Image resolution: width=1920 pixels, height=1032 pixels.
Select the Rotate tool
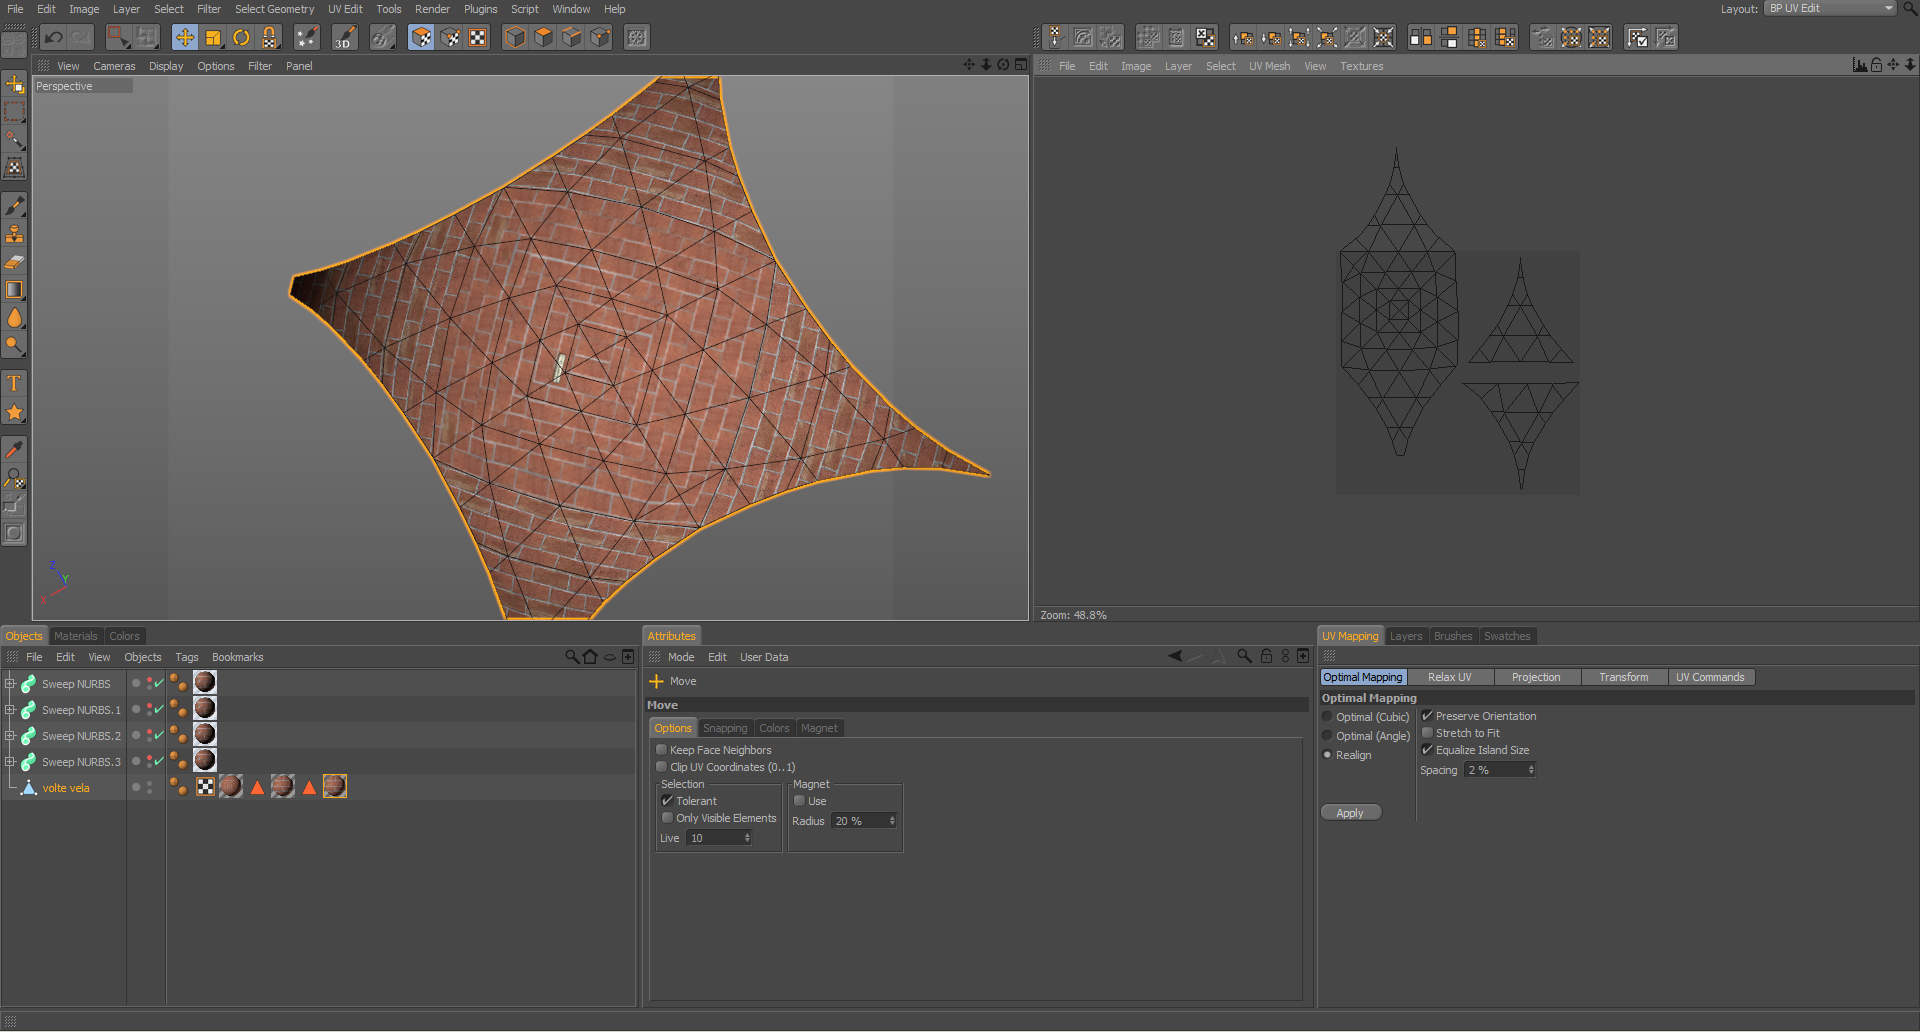(x=241, y=38)
